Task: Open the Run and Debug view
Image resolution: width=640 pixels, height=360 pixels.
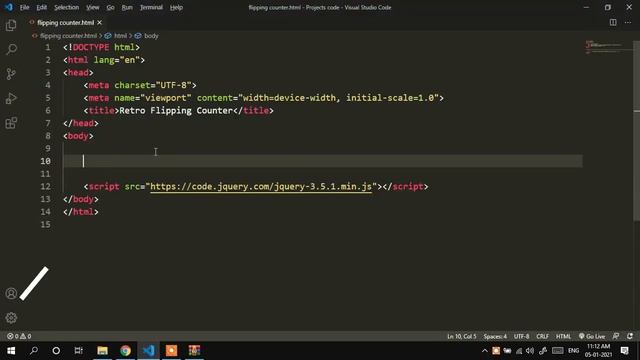Action: [11, 98]
